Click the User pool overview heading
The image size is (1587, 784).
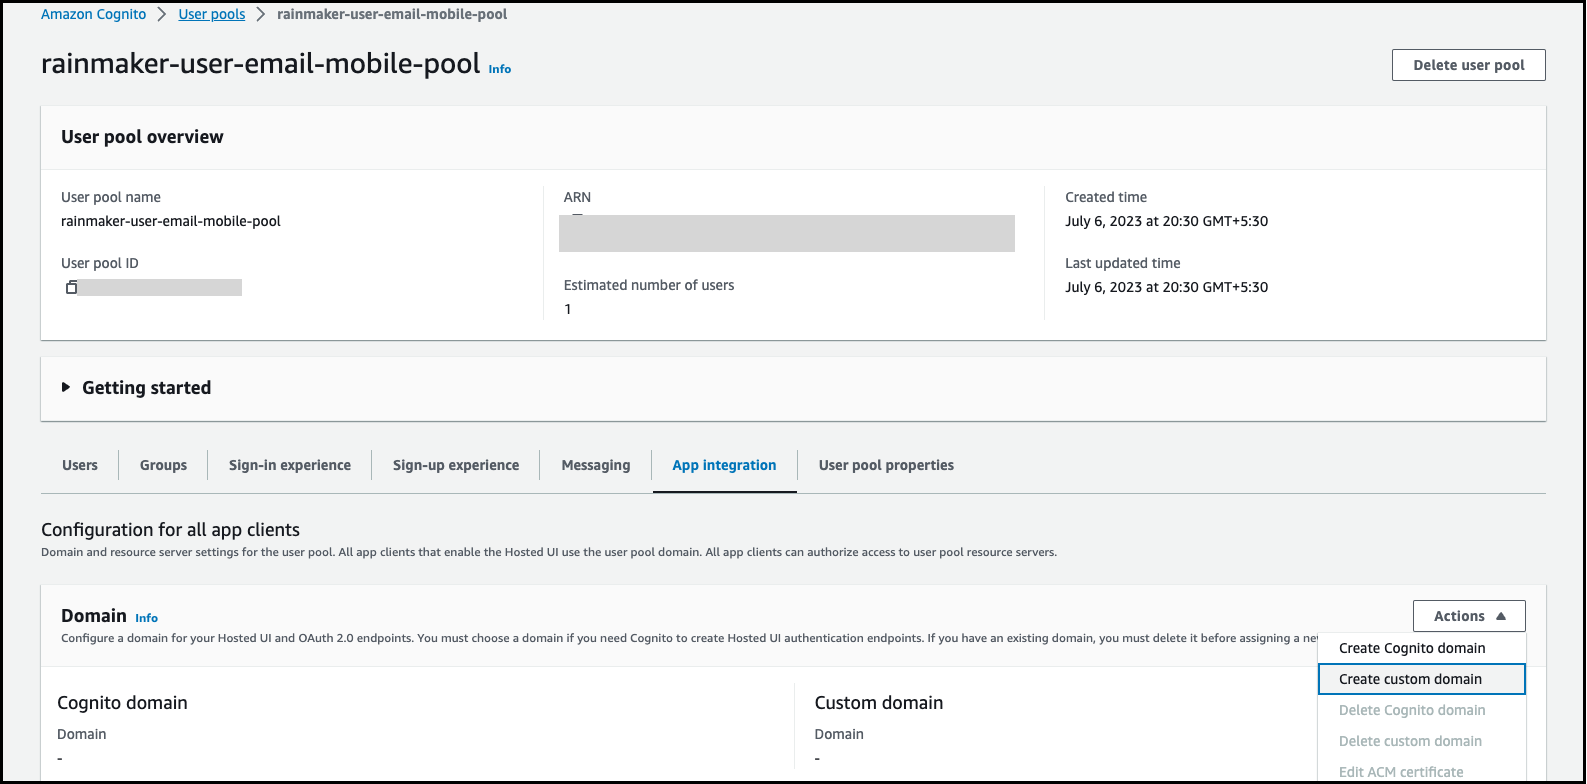(x=142, y=137)
